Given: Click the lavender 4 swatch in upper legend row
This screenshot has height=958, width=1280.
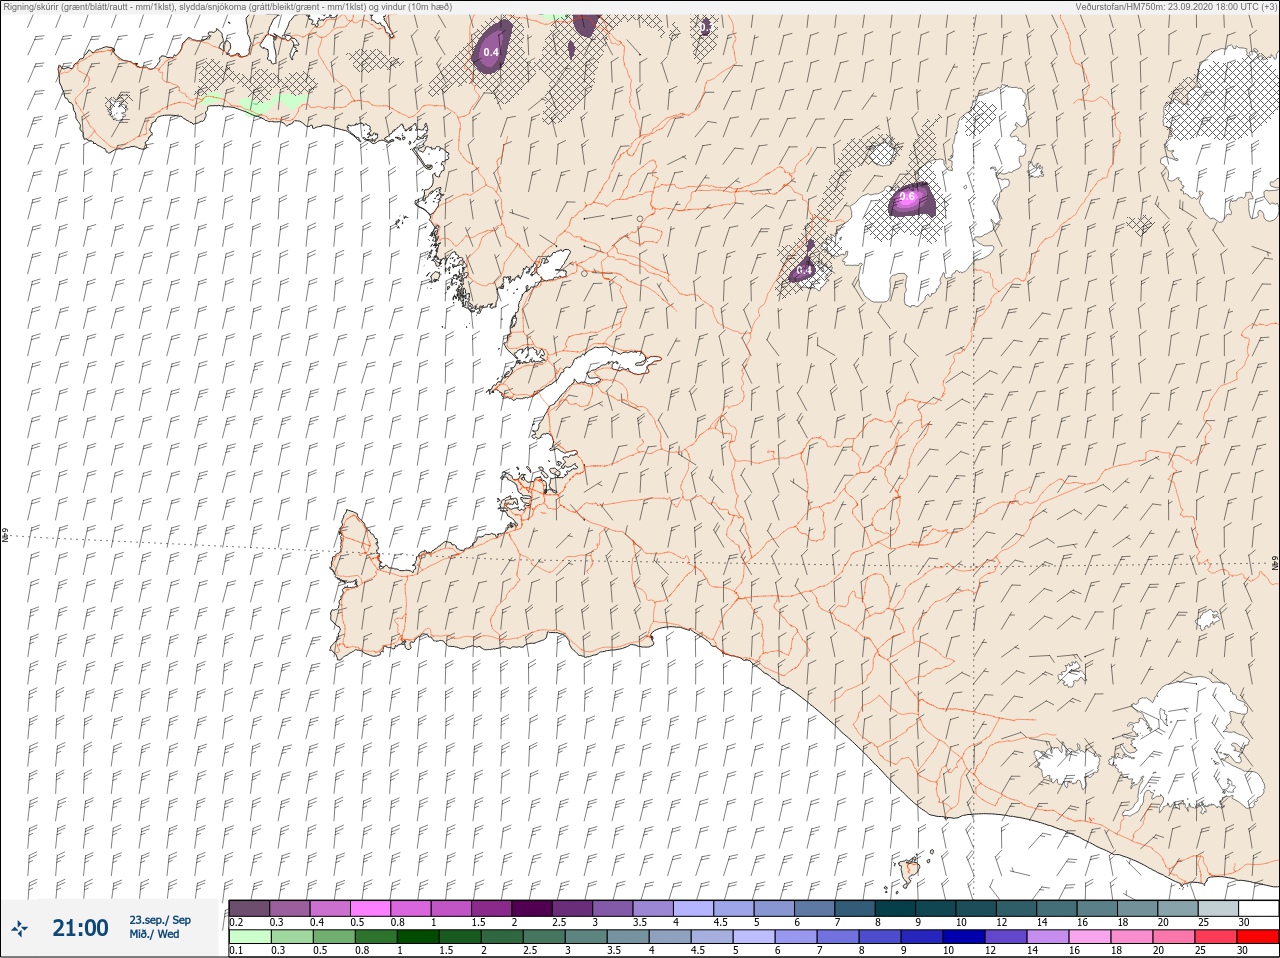Looking at the screenshot, I should [693, 908].
